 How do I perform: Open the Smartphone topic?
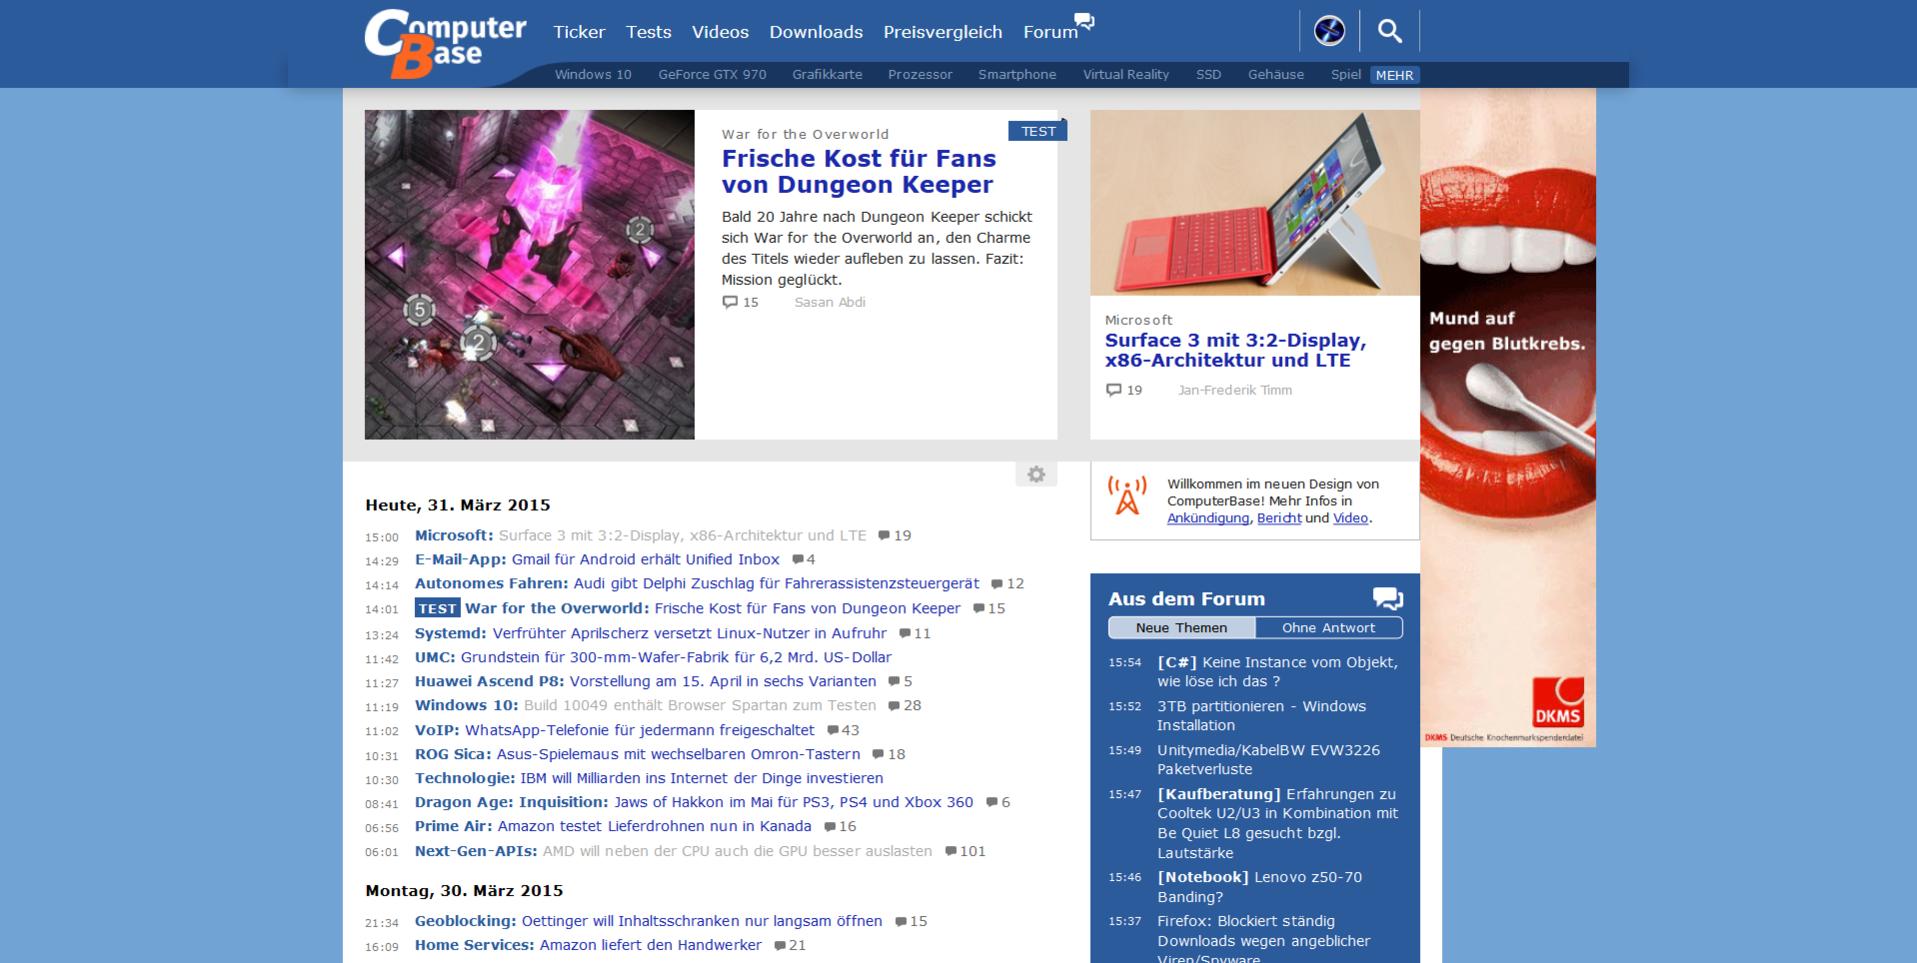[x=1017, y=75]
